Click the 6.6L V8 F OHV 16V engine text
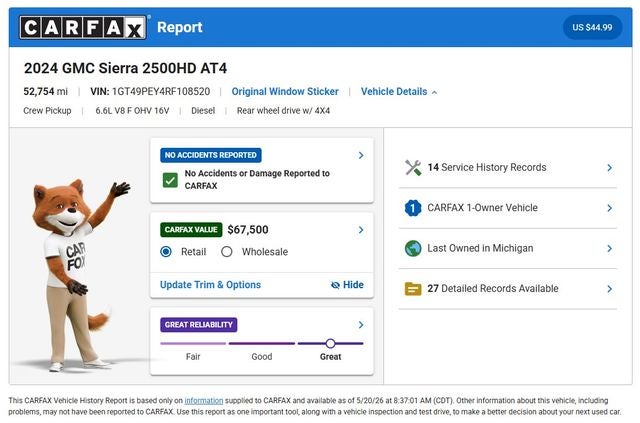Screen dimensions: 640x423 point(132,111)
